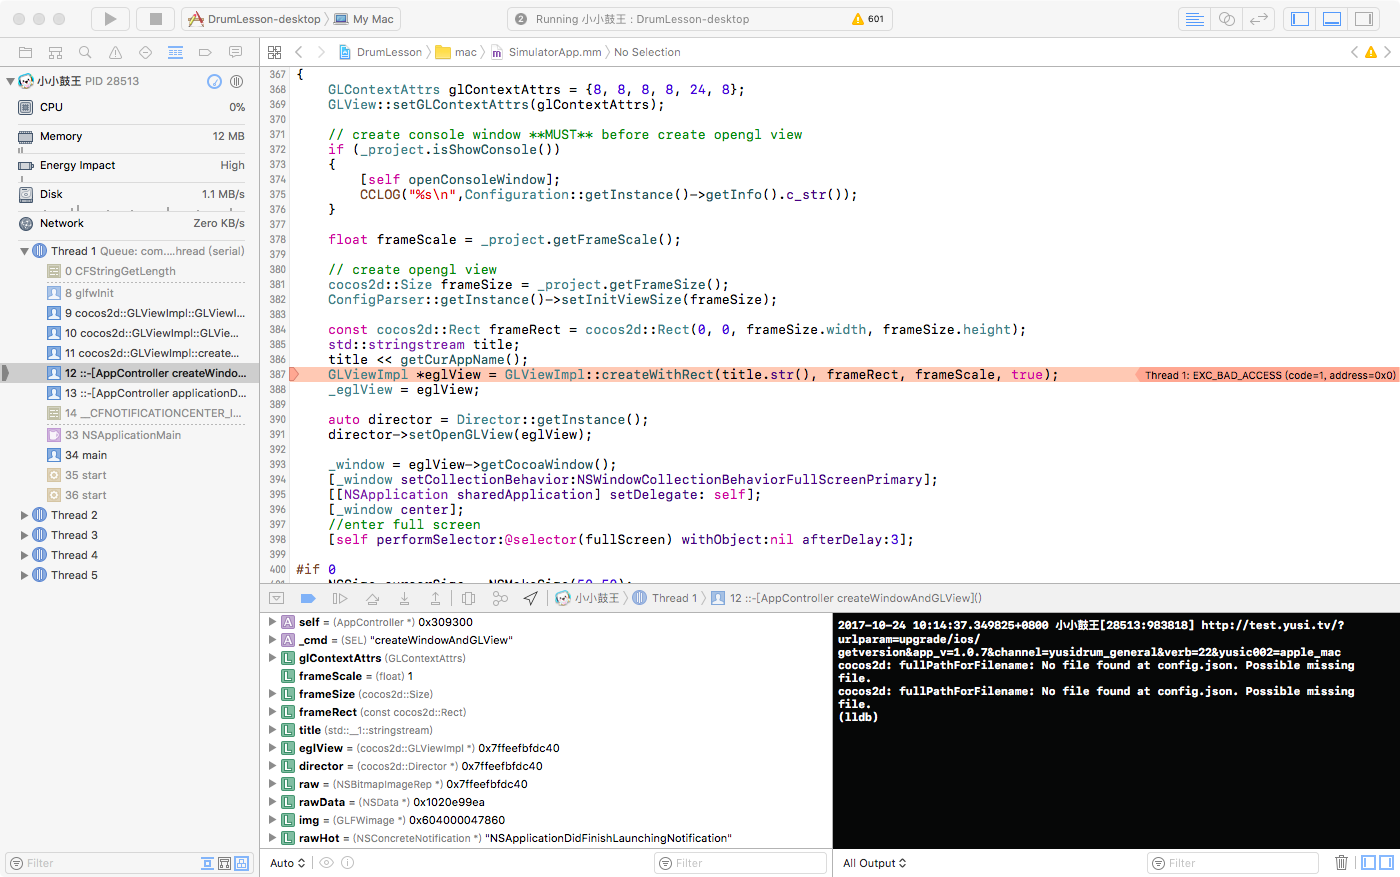The image size is (1400, 877).
Task: Open the Memory gauge report
Action: 130,136
